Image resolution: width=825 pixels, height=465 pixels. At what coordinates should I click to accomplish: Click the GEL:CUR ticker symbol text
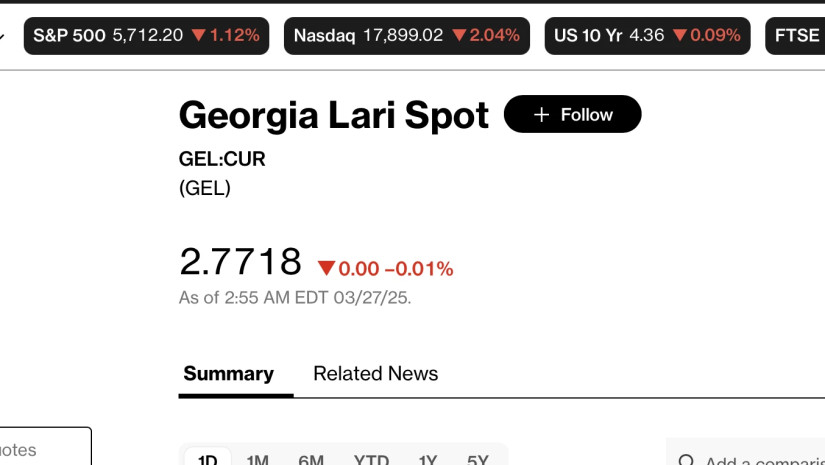coord(222,159)
